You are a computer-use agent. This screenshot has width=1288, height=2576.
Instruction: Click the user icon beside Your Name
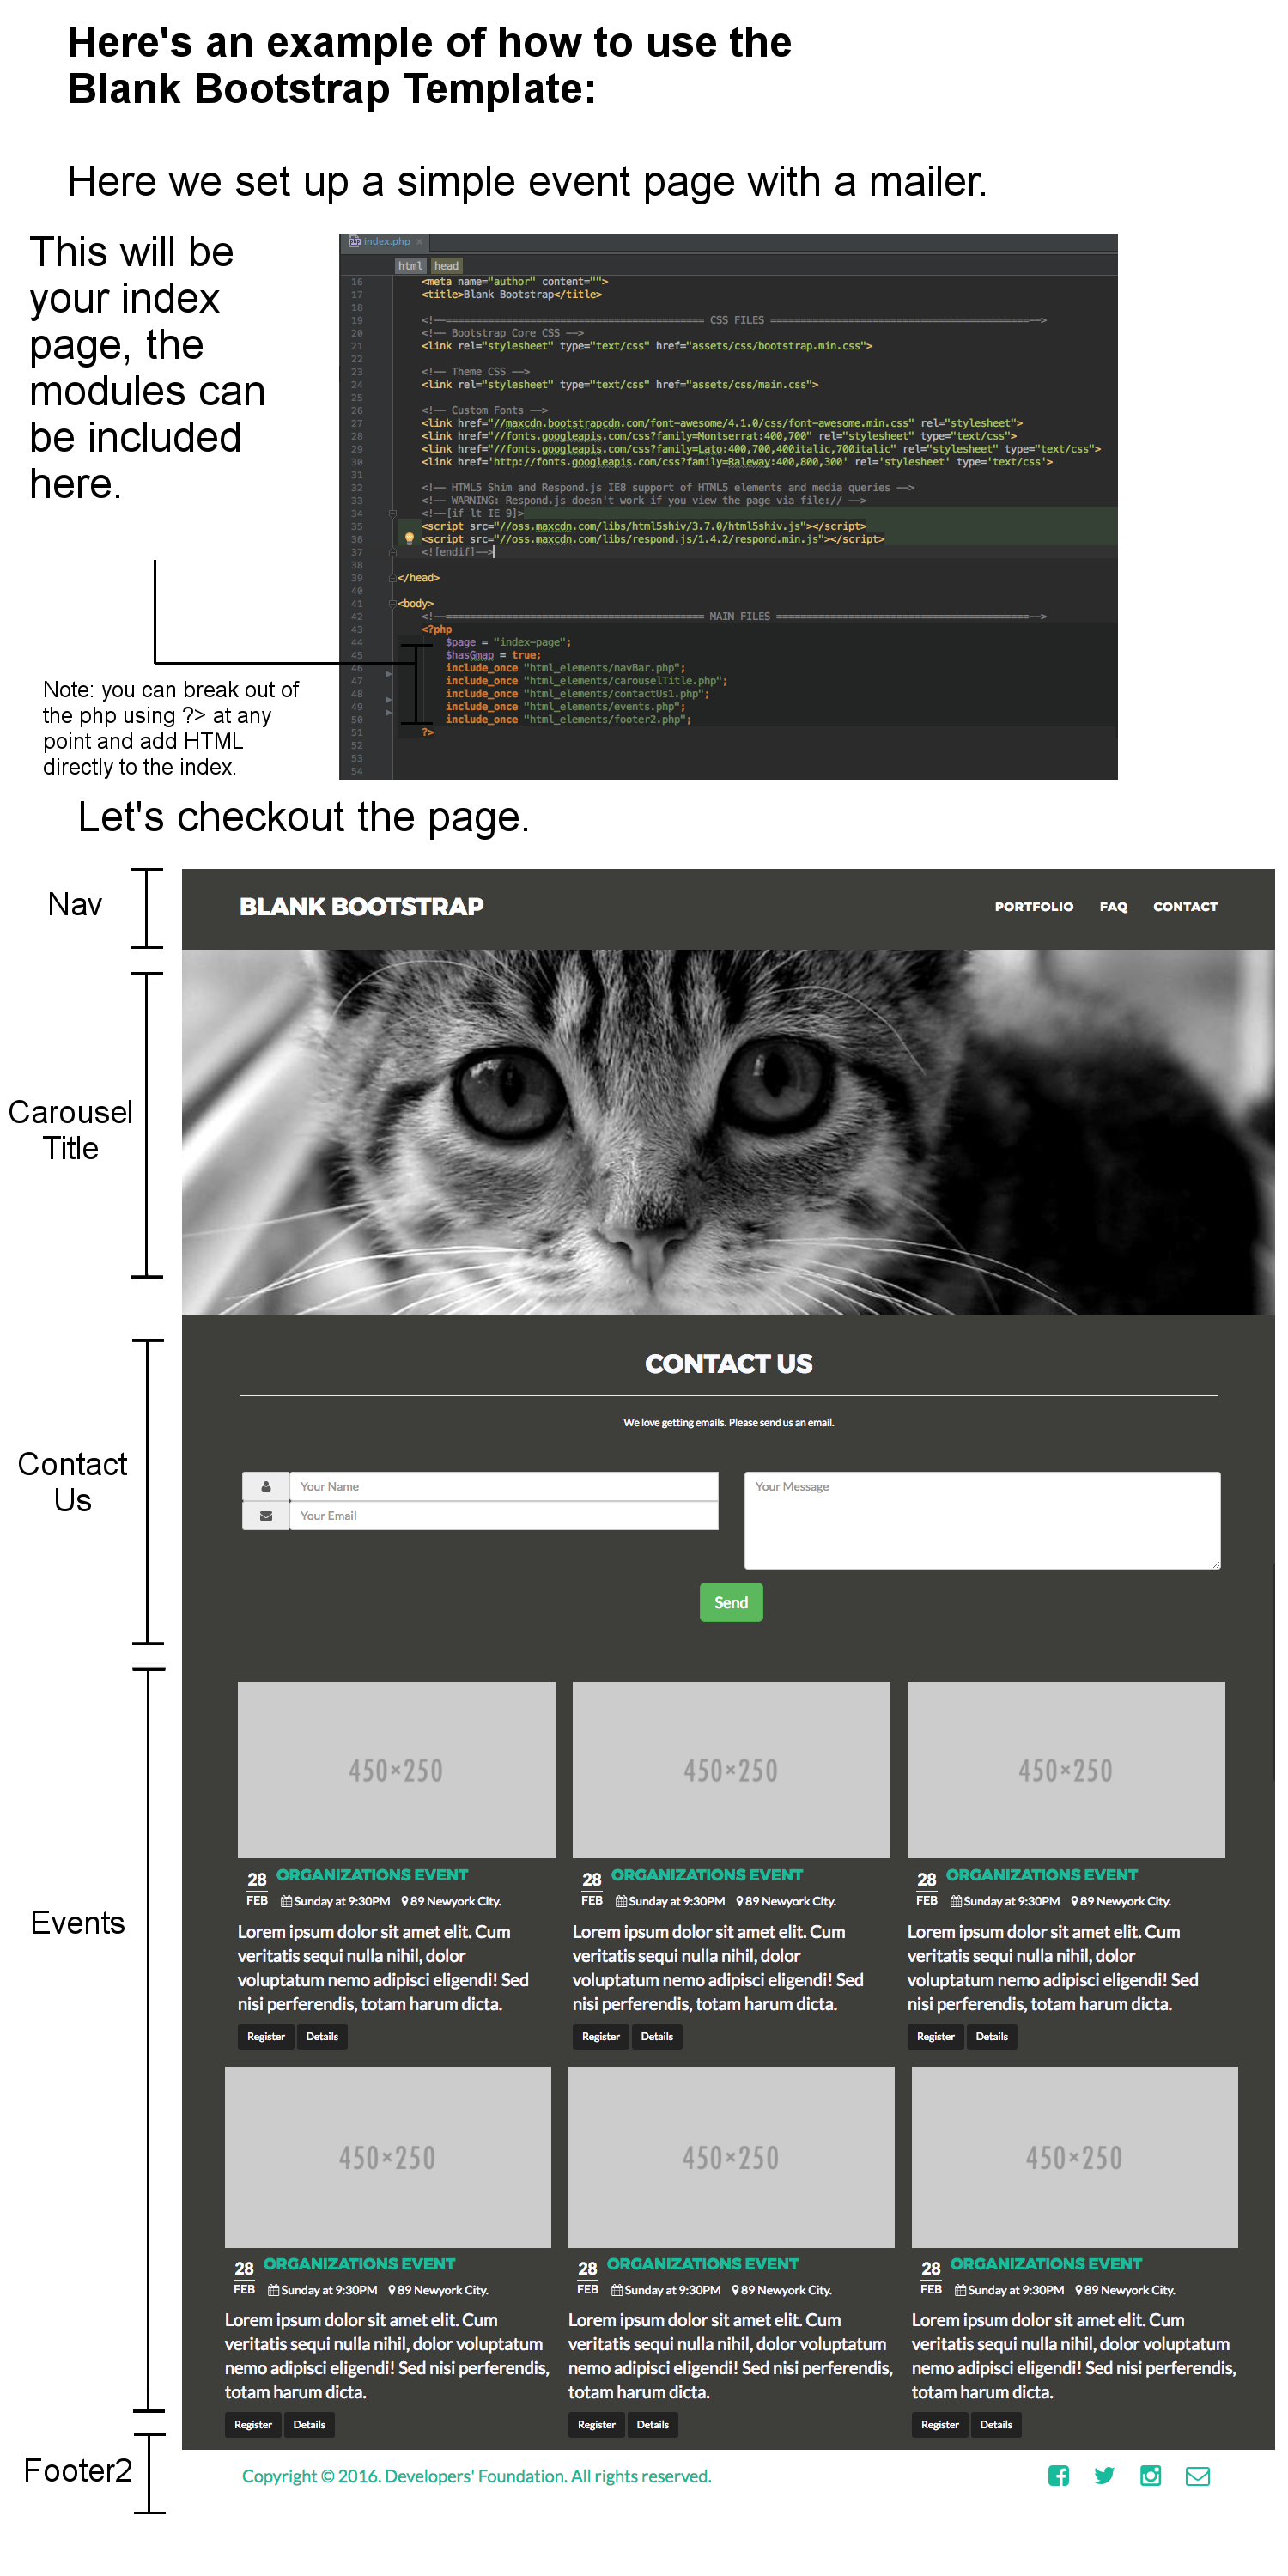[x=266, y=1486]
